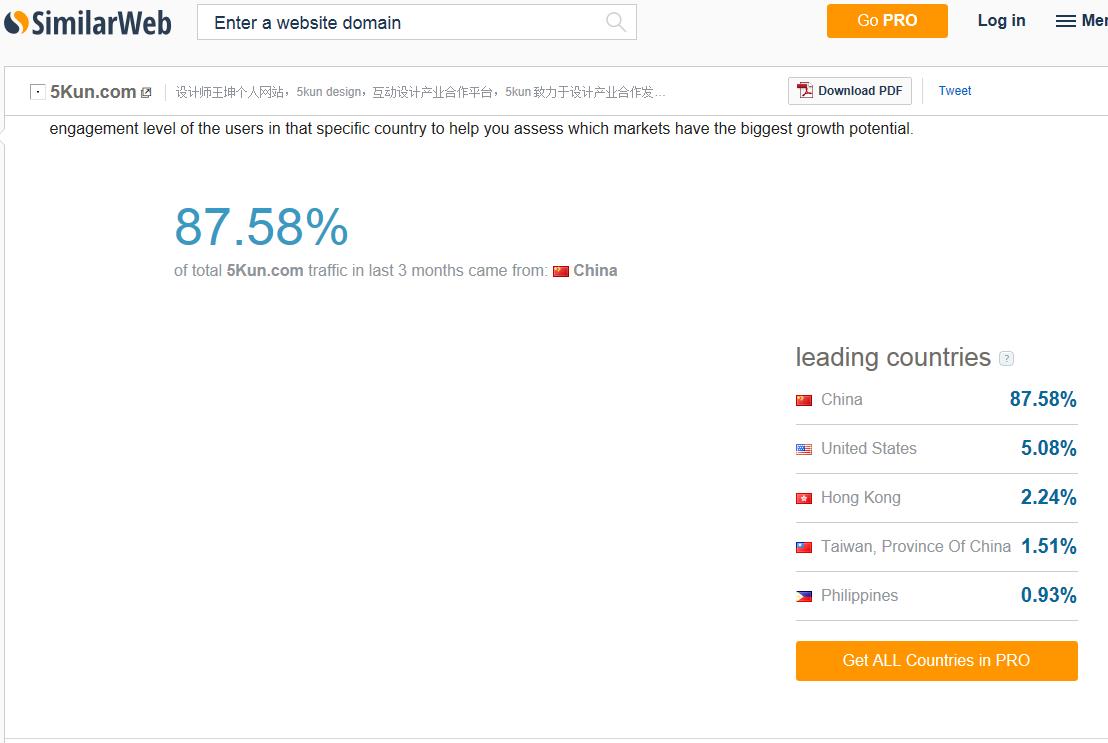The width and height of the screenshot is (1108, 743).
Task: Click the search magnifier icon
Action: pyautogui.click(x=615, y=22)
